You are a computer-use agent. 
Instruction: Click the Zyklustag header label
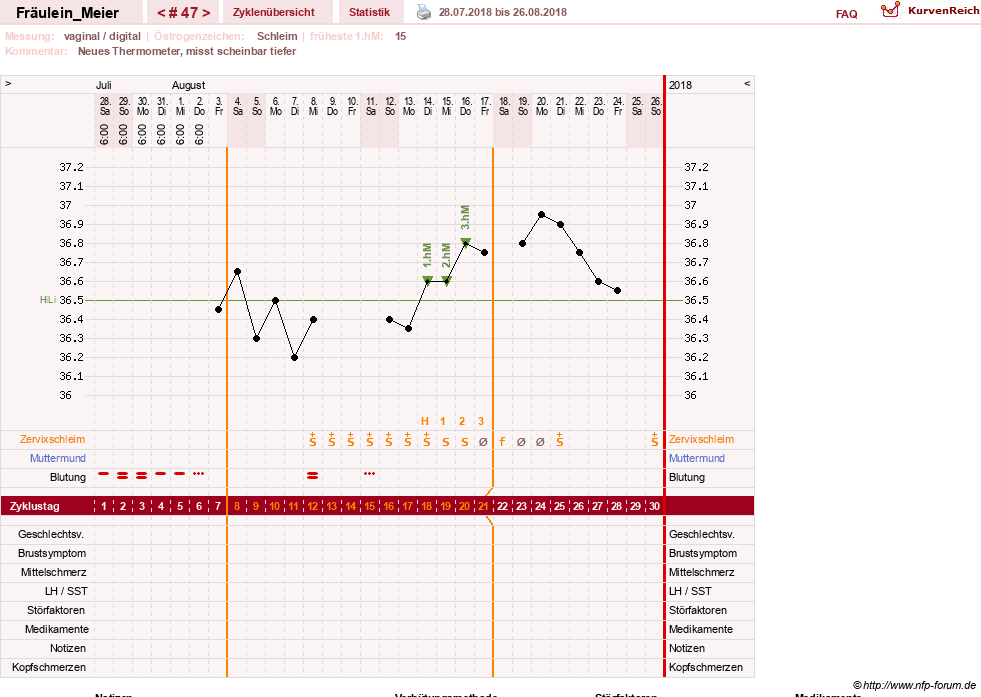click(x=34, y=506)
